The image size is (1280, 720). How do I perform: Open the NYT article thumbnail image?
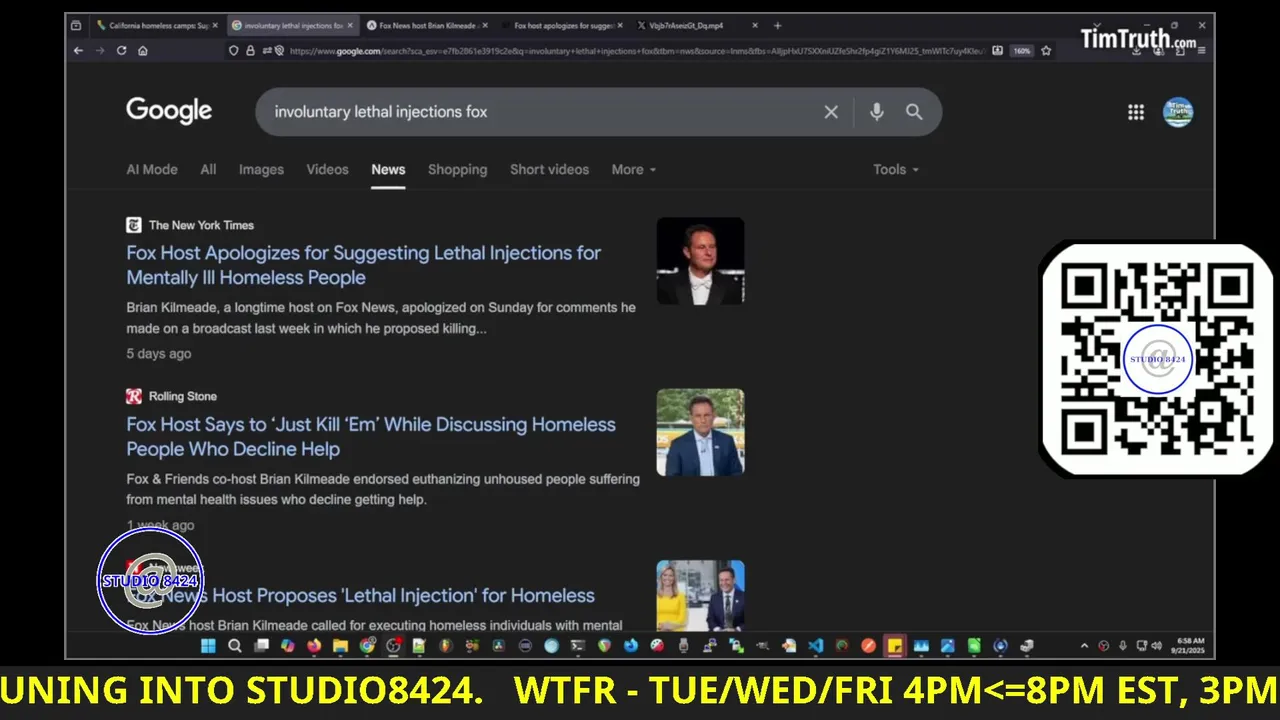point(700,261)
